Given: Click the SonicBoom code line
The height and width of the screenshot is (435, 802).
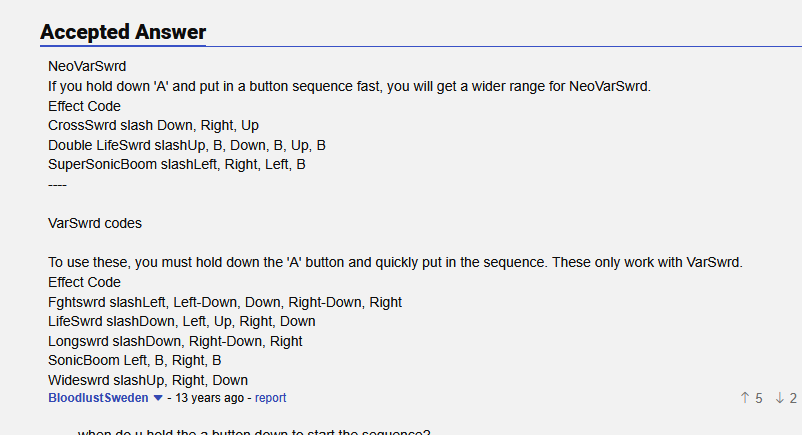Looking at the screenshot, I should click(x=134, y=360).
